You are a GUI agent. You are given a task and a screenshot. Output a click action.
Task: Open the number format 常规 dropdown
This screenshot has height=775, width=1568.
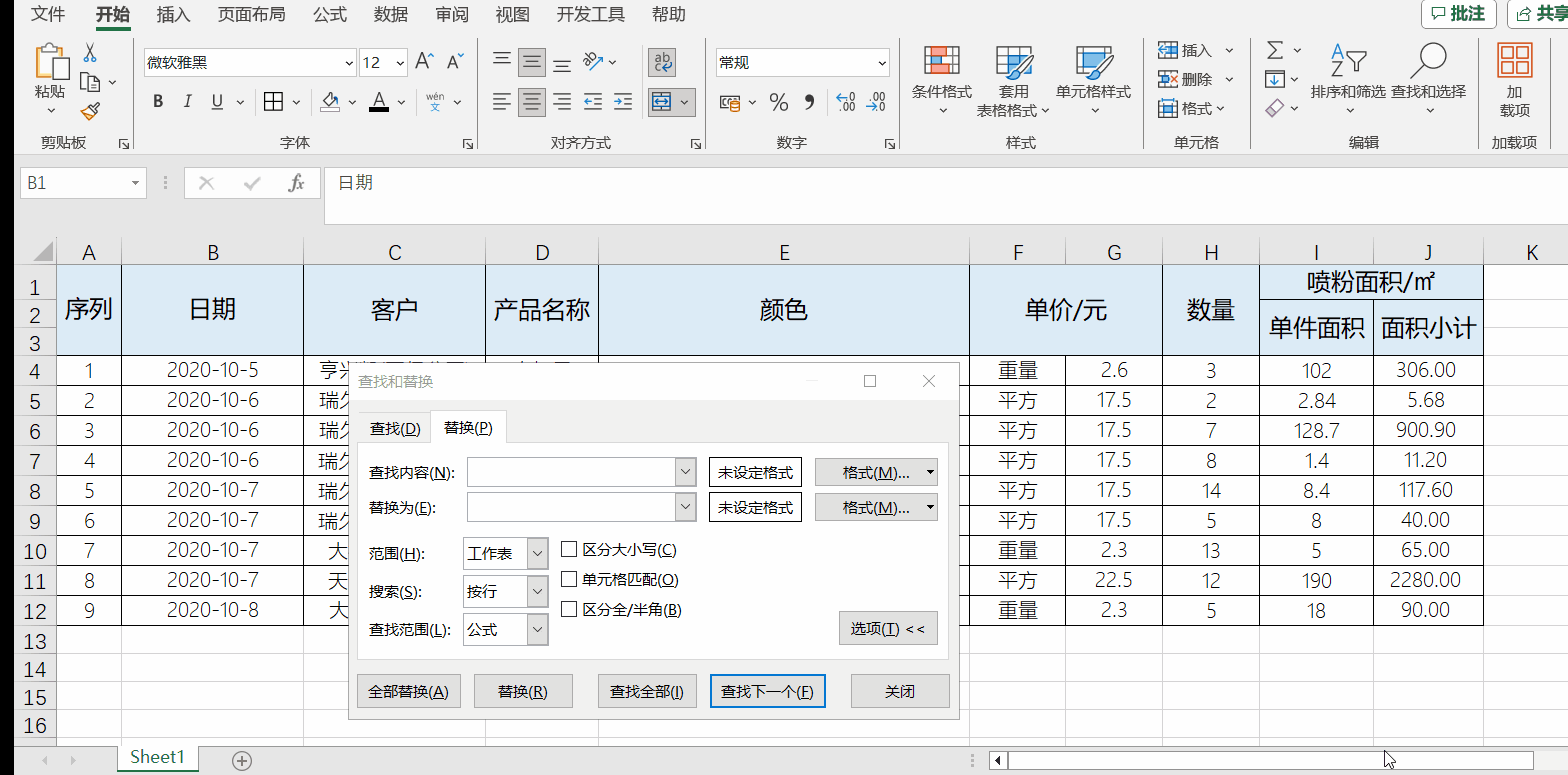[x=882, y=63]
